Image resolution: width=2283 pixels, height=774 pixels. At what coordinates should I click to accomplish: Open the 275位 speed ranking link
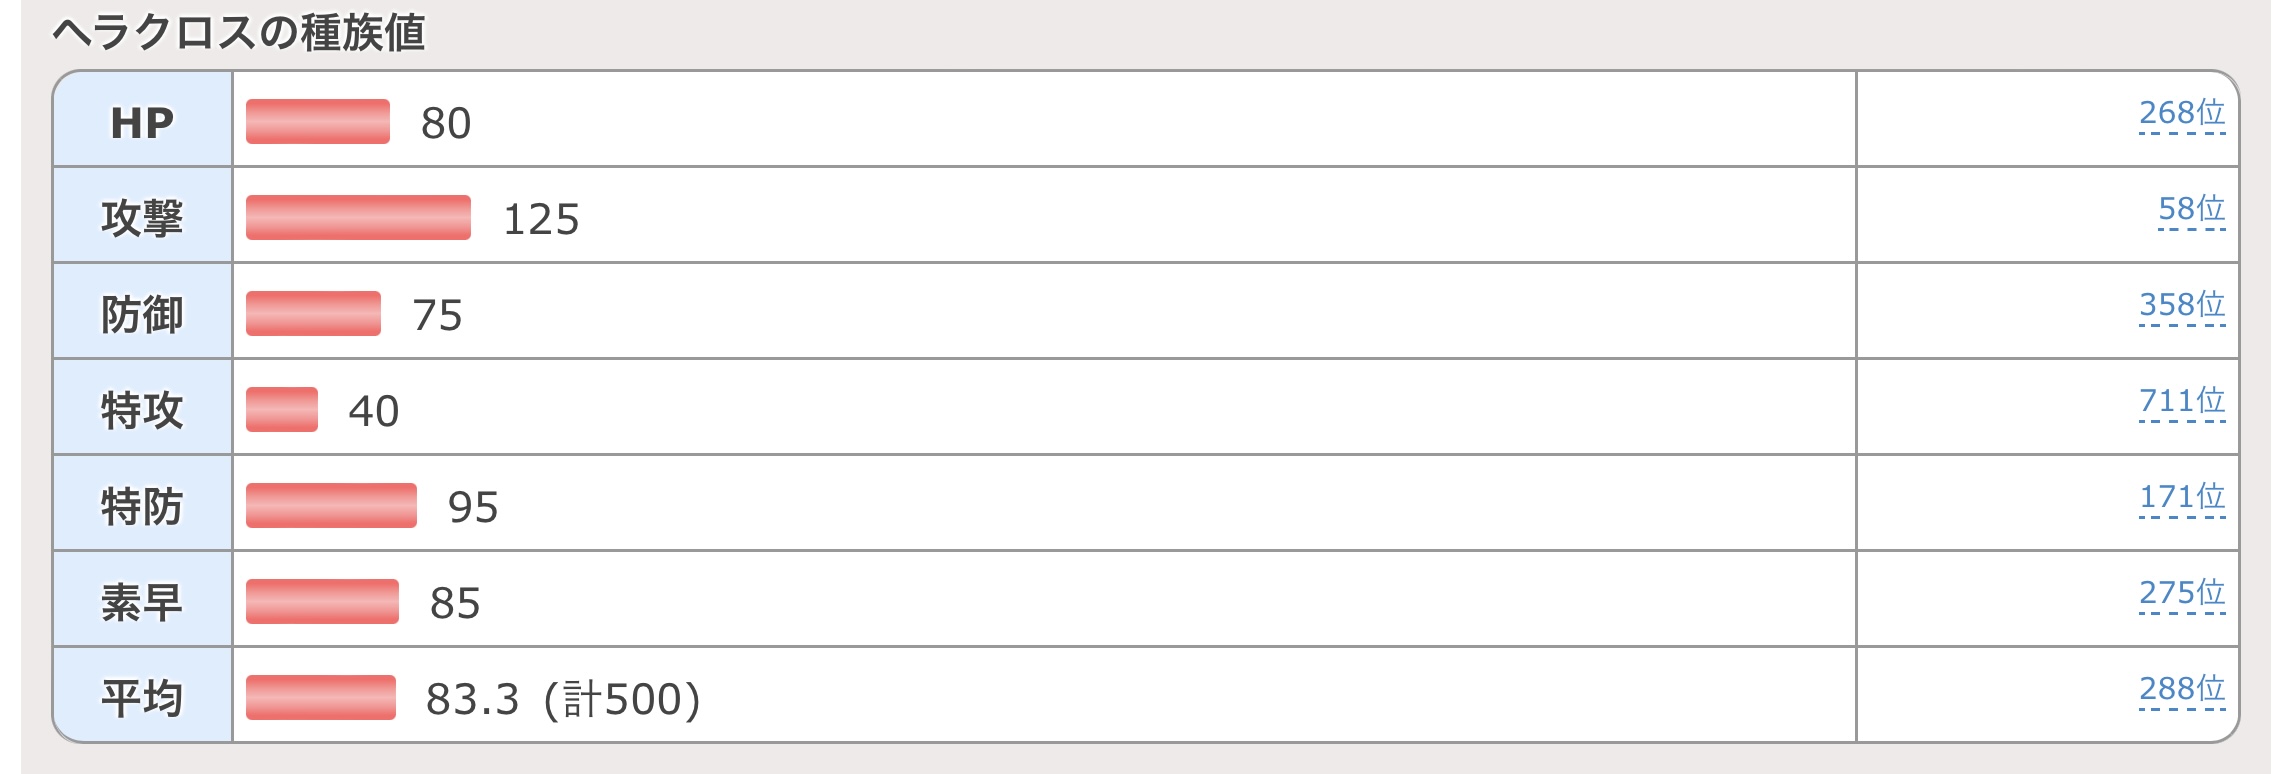click(2182, 593)
